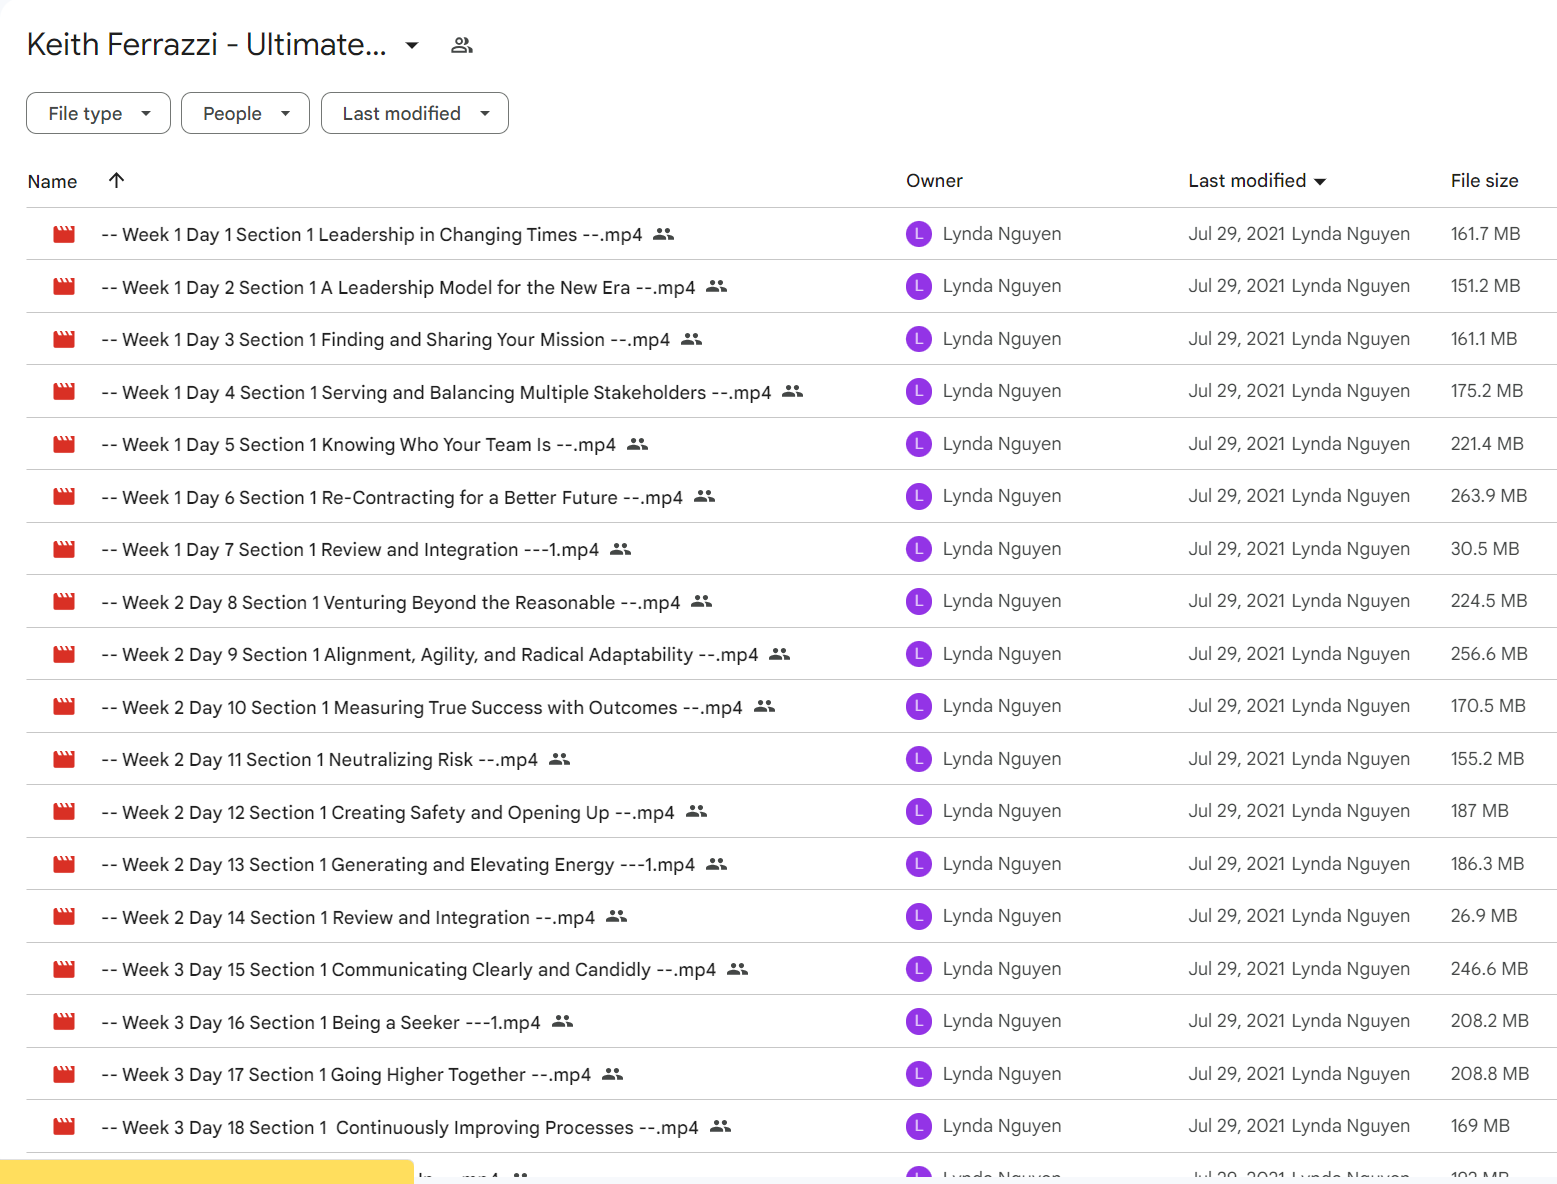Click video icon for Week 1 Day 1 file

(64, 234)
